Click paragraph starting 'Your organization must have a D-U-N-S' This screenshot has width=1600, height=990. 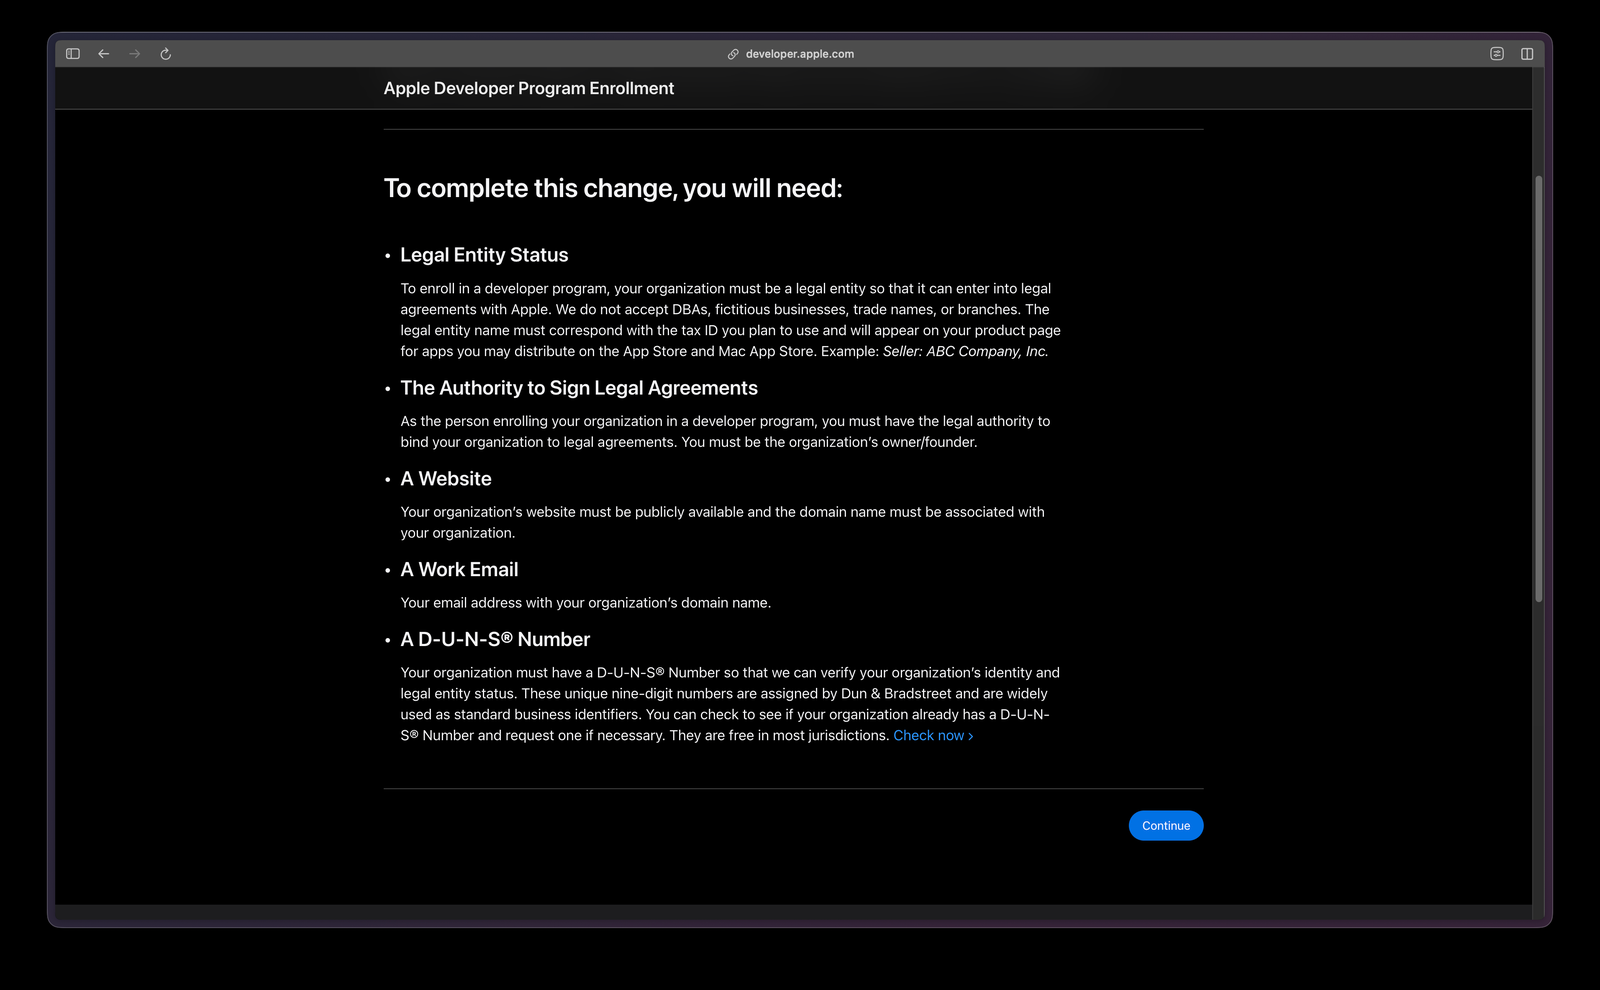pyautogui.click(x=730, y=704)
